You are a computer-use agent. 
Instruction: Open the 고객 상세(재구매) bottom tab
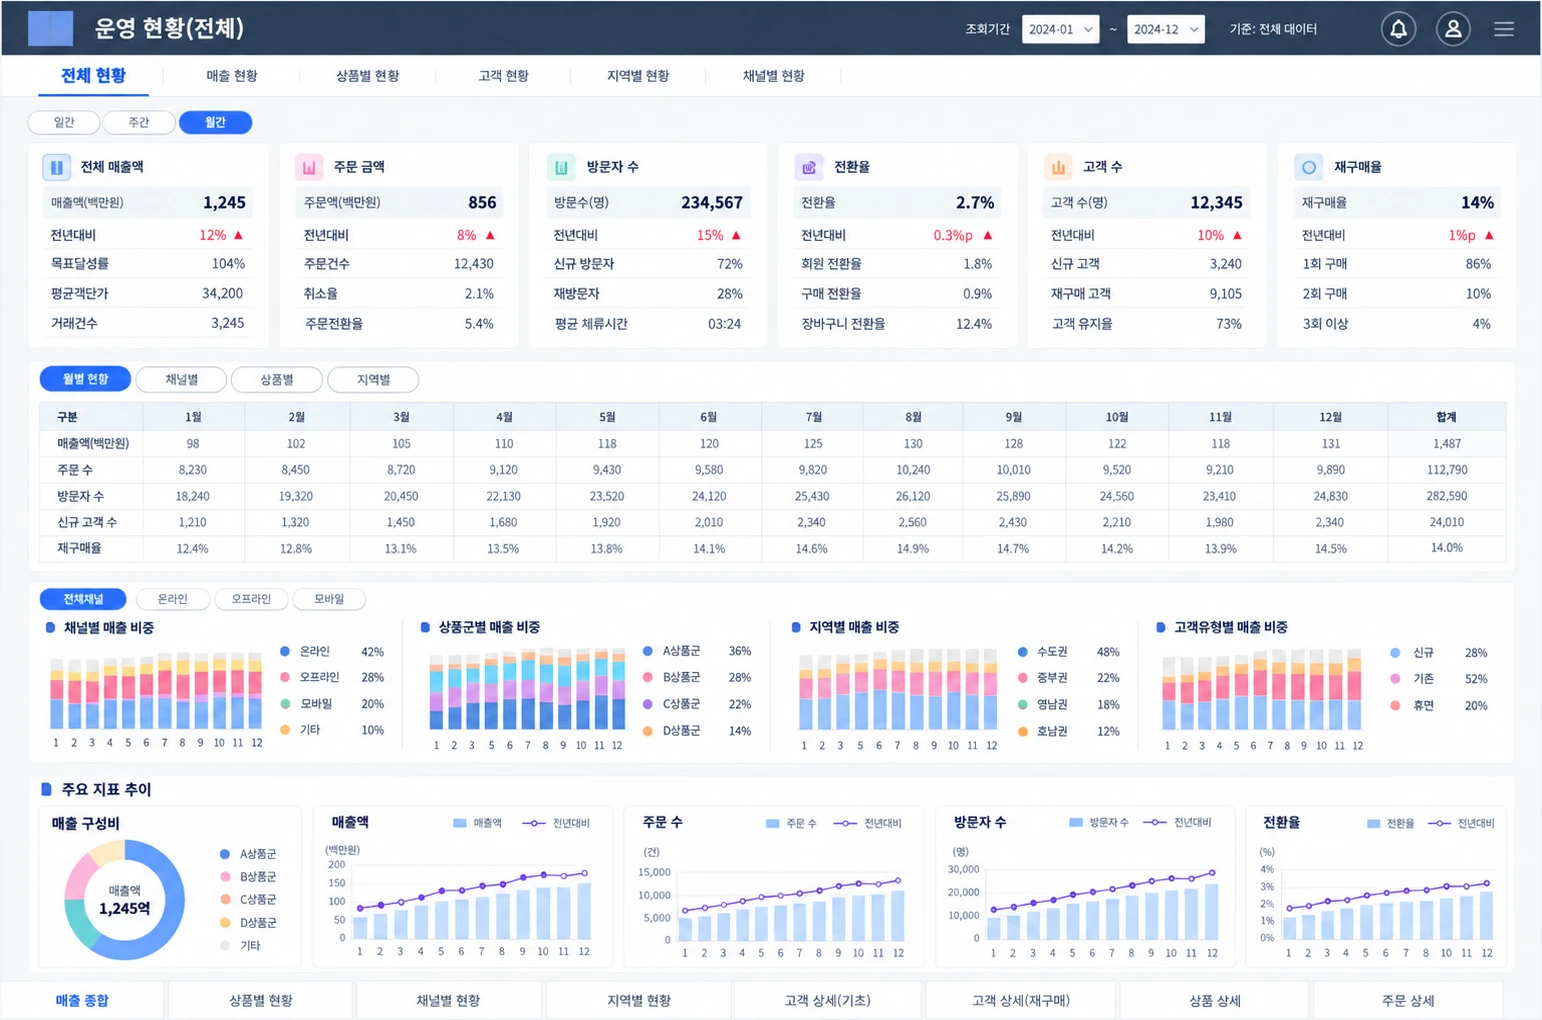[x=1020, y=1000]
